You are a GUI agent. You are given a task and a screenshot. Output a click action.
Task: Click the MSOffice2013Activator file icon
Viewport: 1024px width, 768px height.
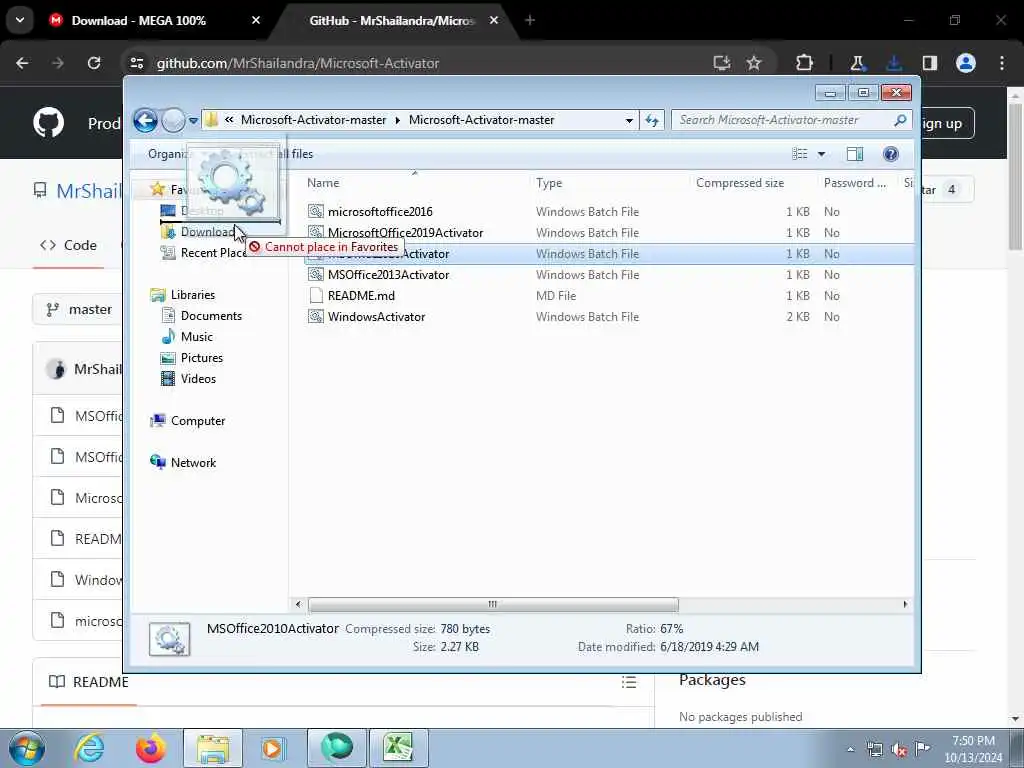coord(316,275)
